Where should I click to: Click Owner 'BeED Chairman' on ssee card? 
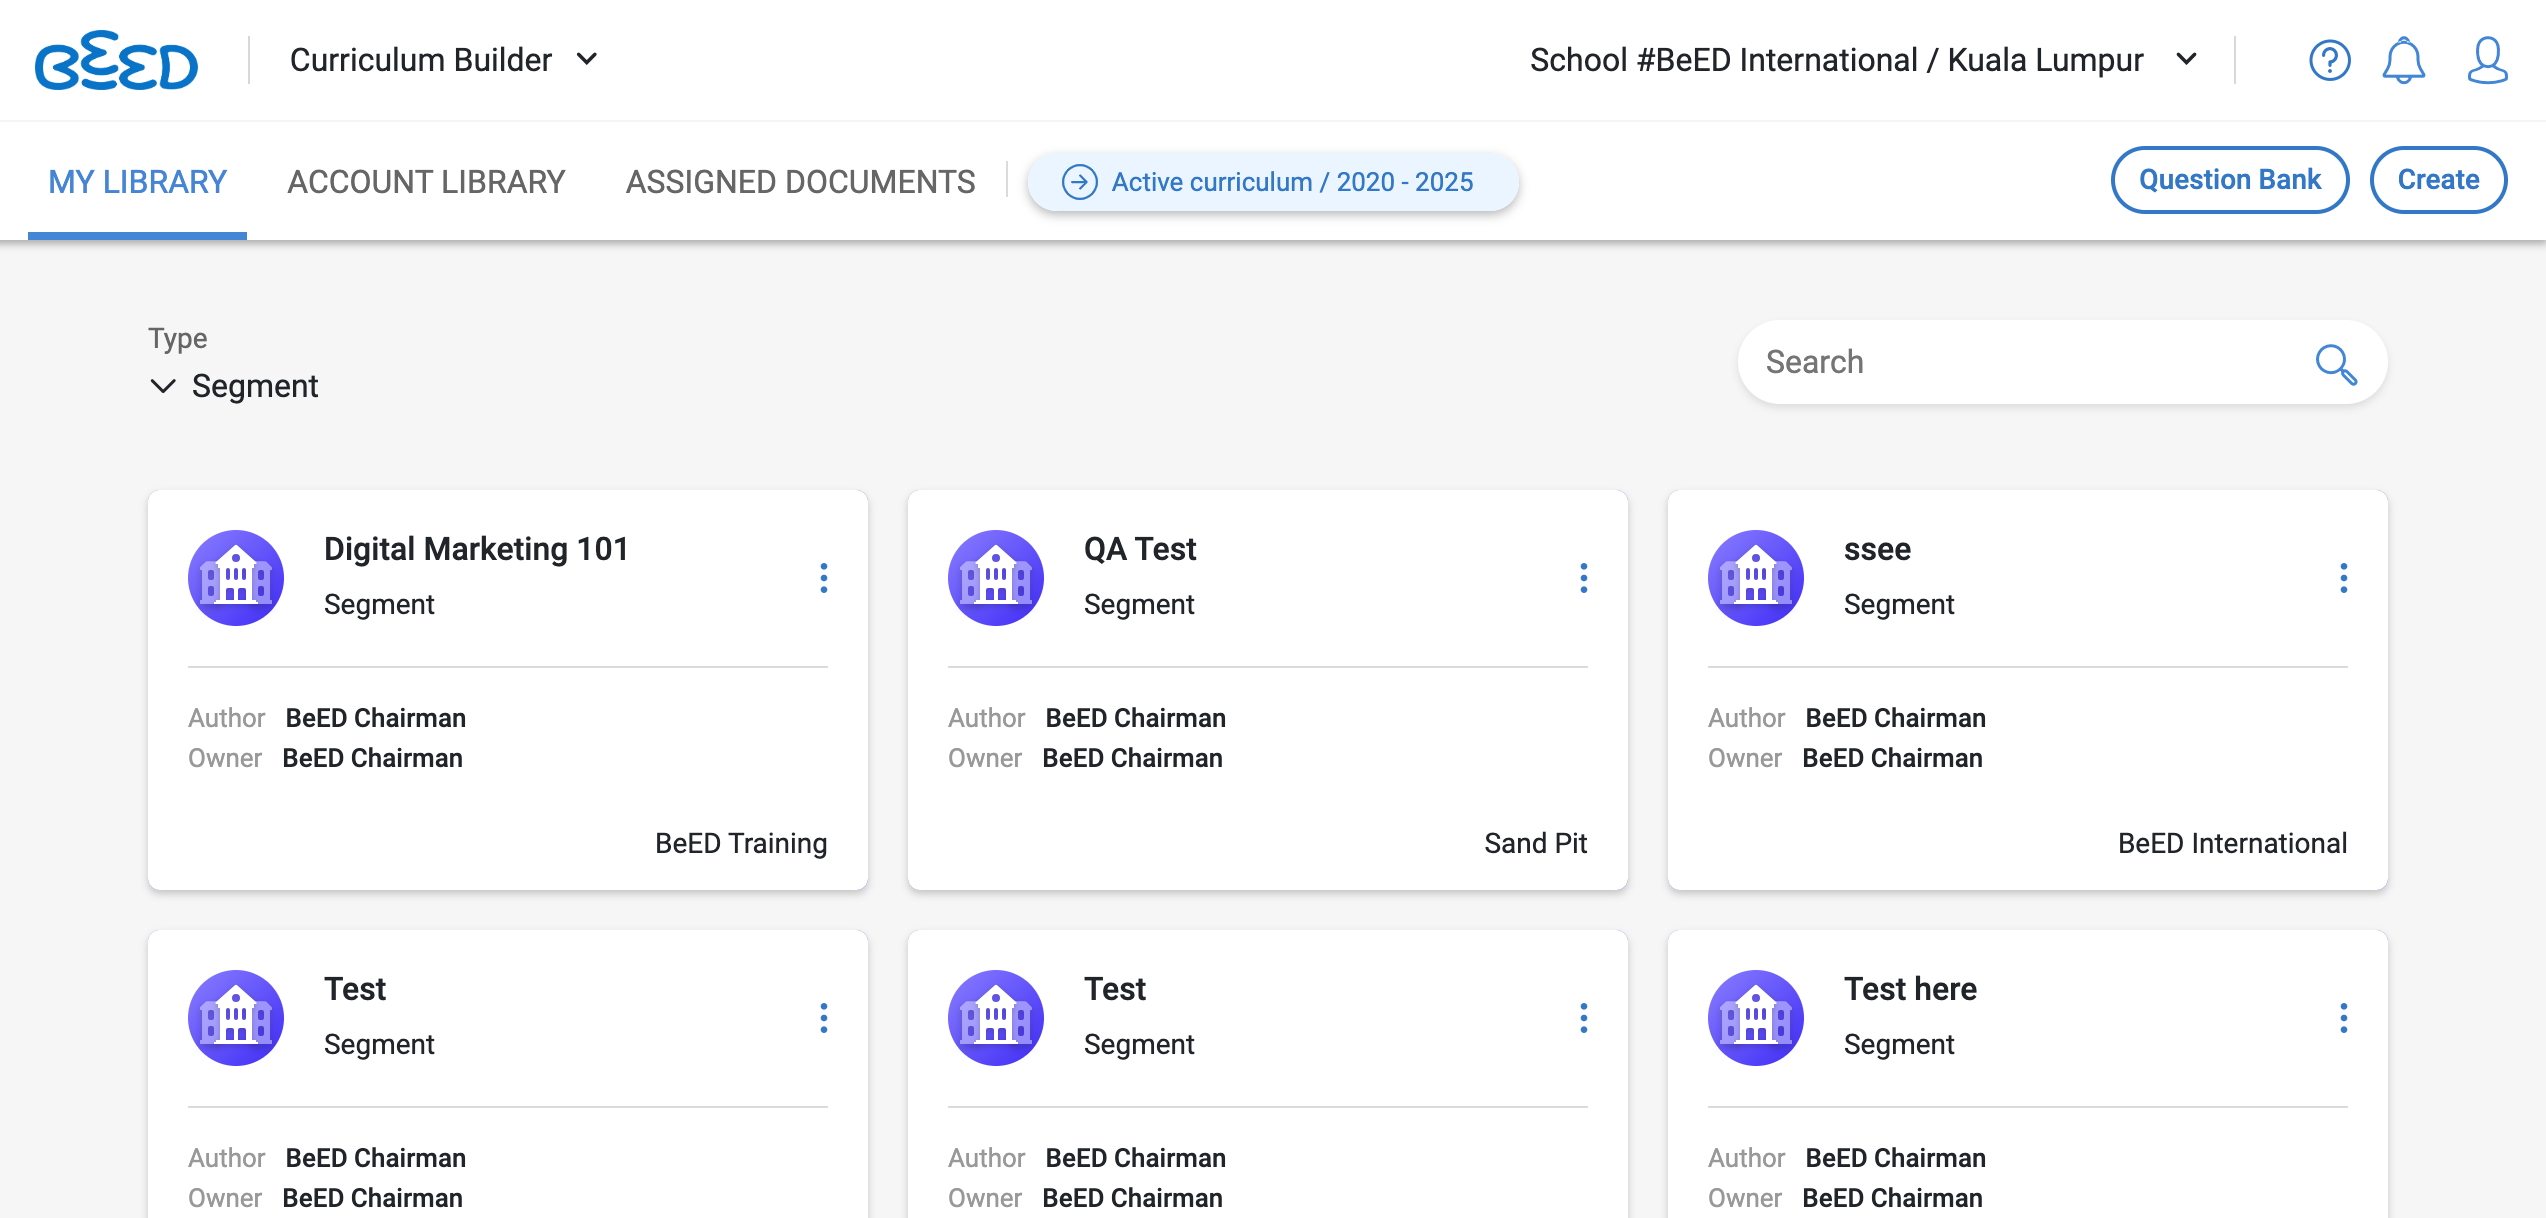click(1893, 758)
